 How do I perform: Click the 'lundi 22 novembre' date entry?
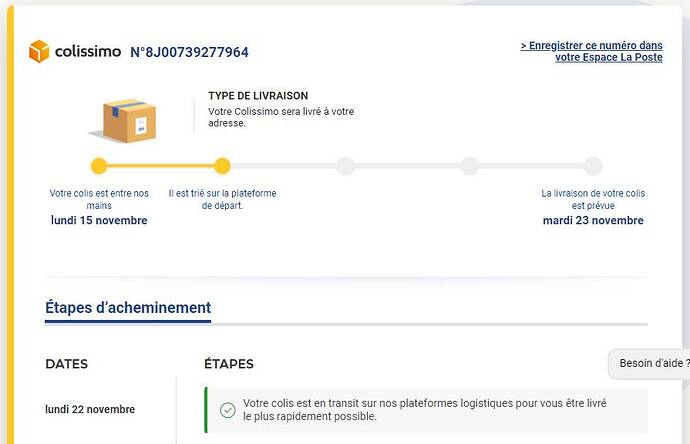pyautogui.click(x=90, y=409)
